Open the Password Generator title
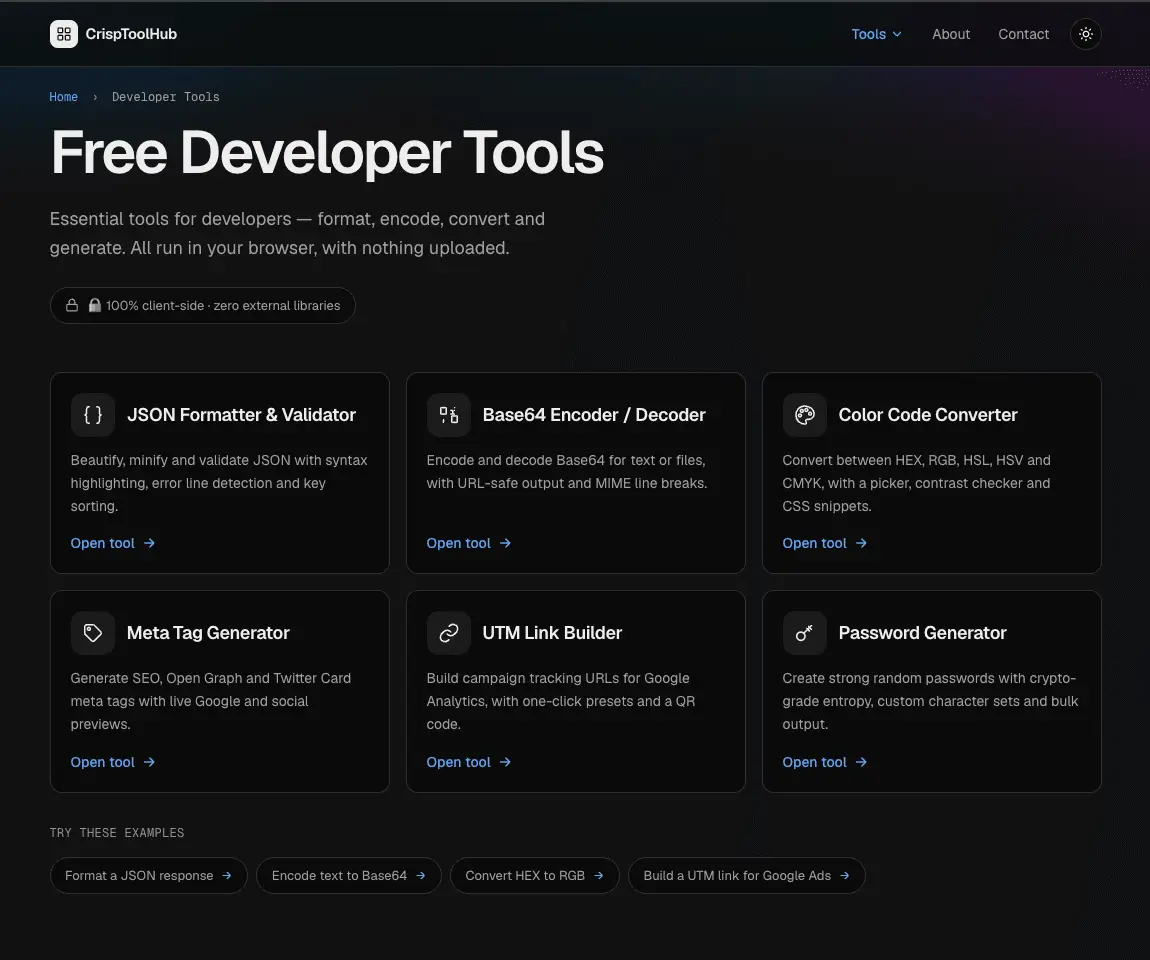 (x=923, y=633)
